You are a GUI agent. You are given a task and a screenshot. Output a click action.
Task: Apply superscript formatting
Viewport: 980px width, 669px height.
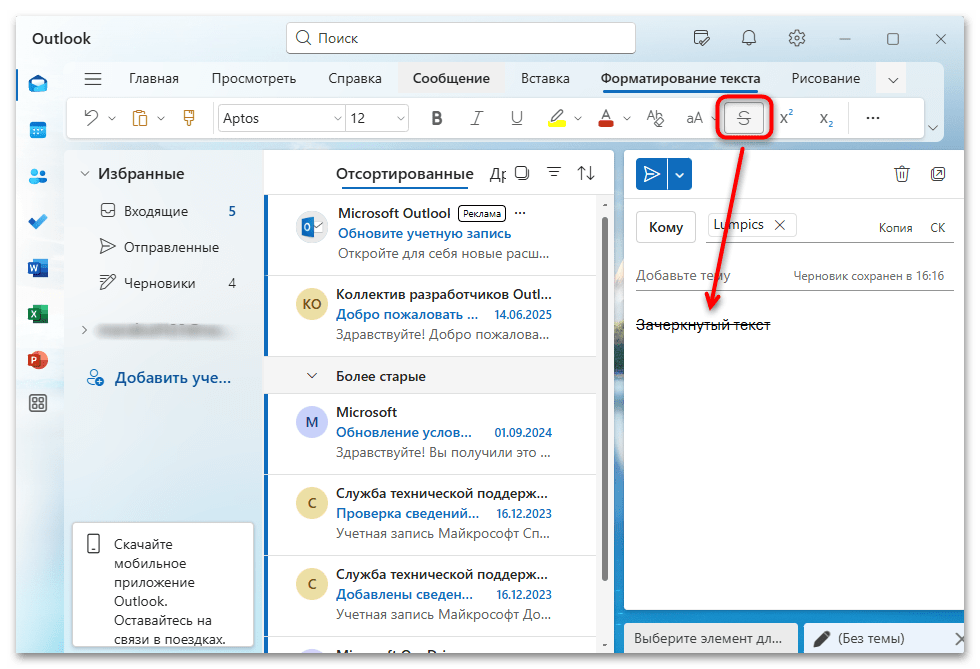tap(786, 117)
